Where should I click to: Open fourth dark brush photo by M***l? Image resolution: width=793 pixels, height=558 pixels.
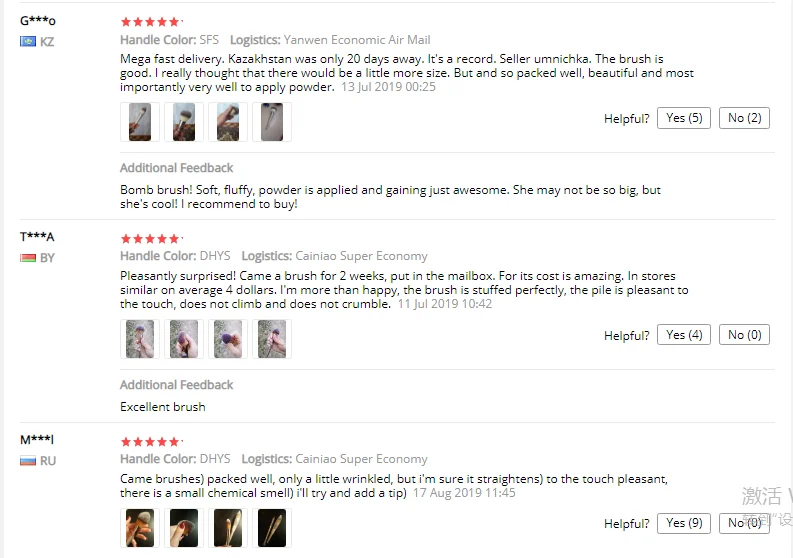pyautogui.click(x=272, y=528)
